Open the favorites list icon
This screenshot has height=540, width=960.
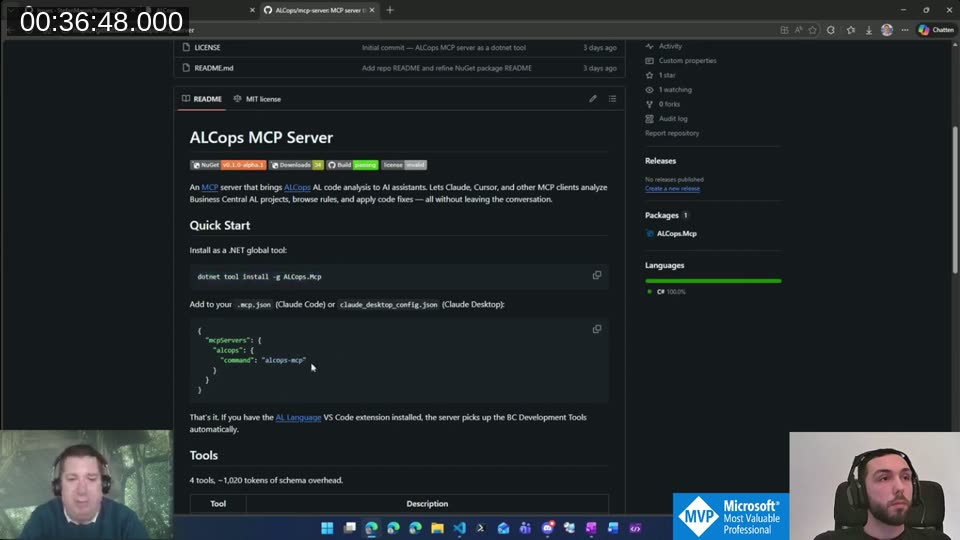point(850,30)
